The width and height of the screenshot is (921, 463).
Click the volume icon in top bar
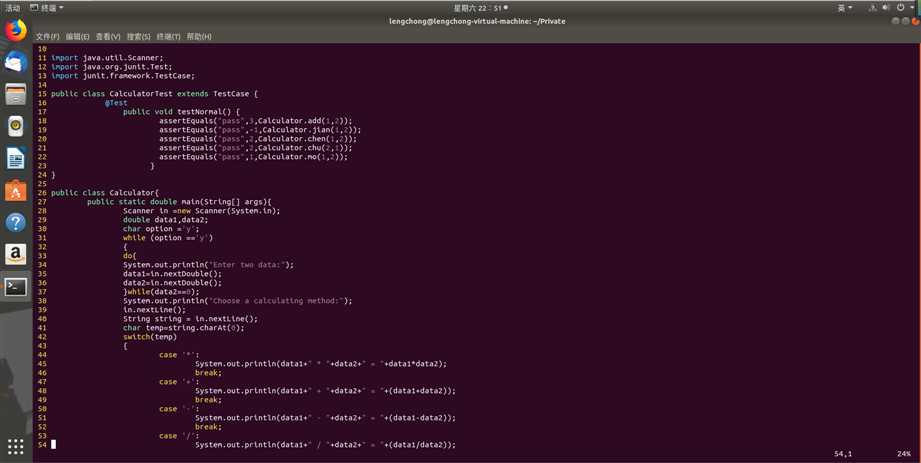tap(886, 8)
